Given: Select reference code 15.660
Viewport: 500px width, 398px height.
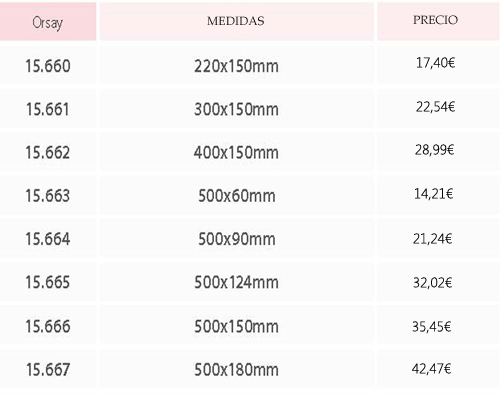Looking at the screenshot, I should pos(48,66).
